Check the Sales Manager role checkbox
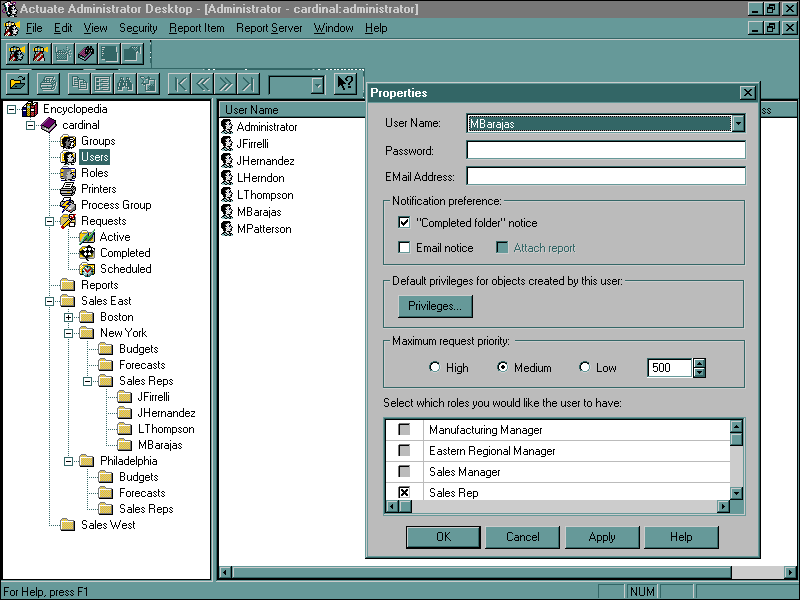The width and height of the screenshot is (800, 600). [x=404, y=471]
